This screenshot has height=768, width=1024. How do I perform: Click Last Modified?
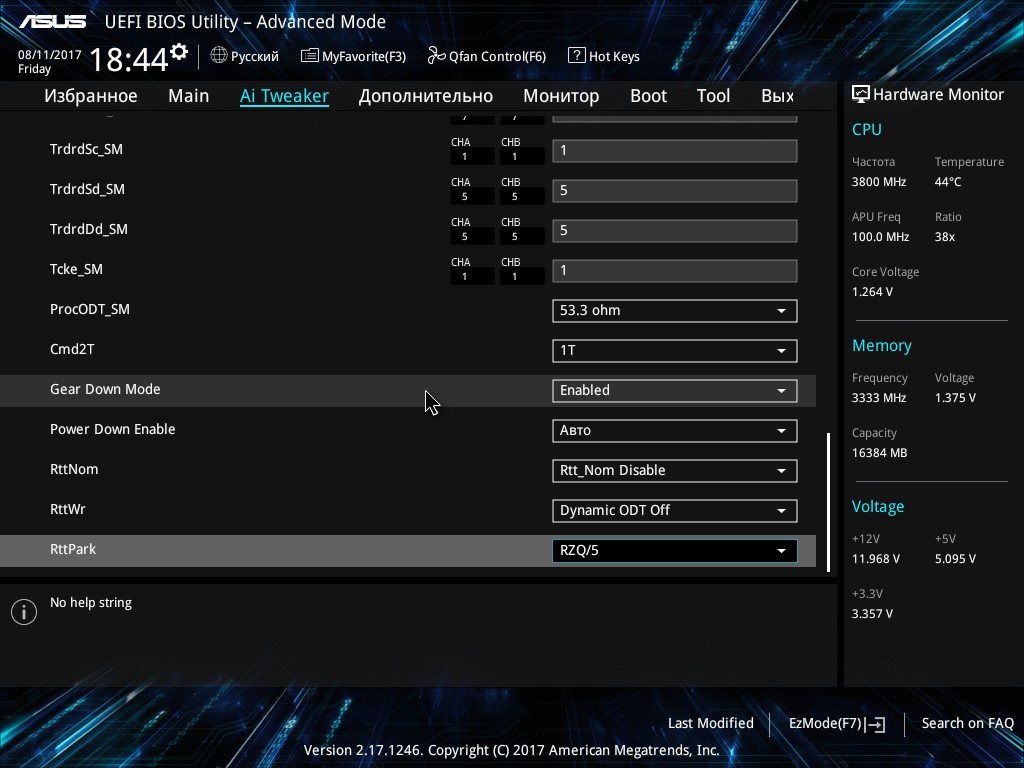[x=711, y=723]
